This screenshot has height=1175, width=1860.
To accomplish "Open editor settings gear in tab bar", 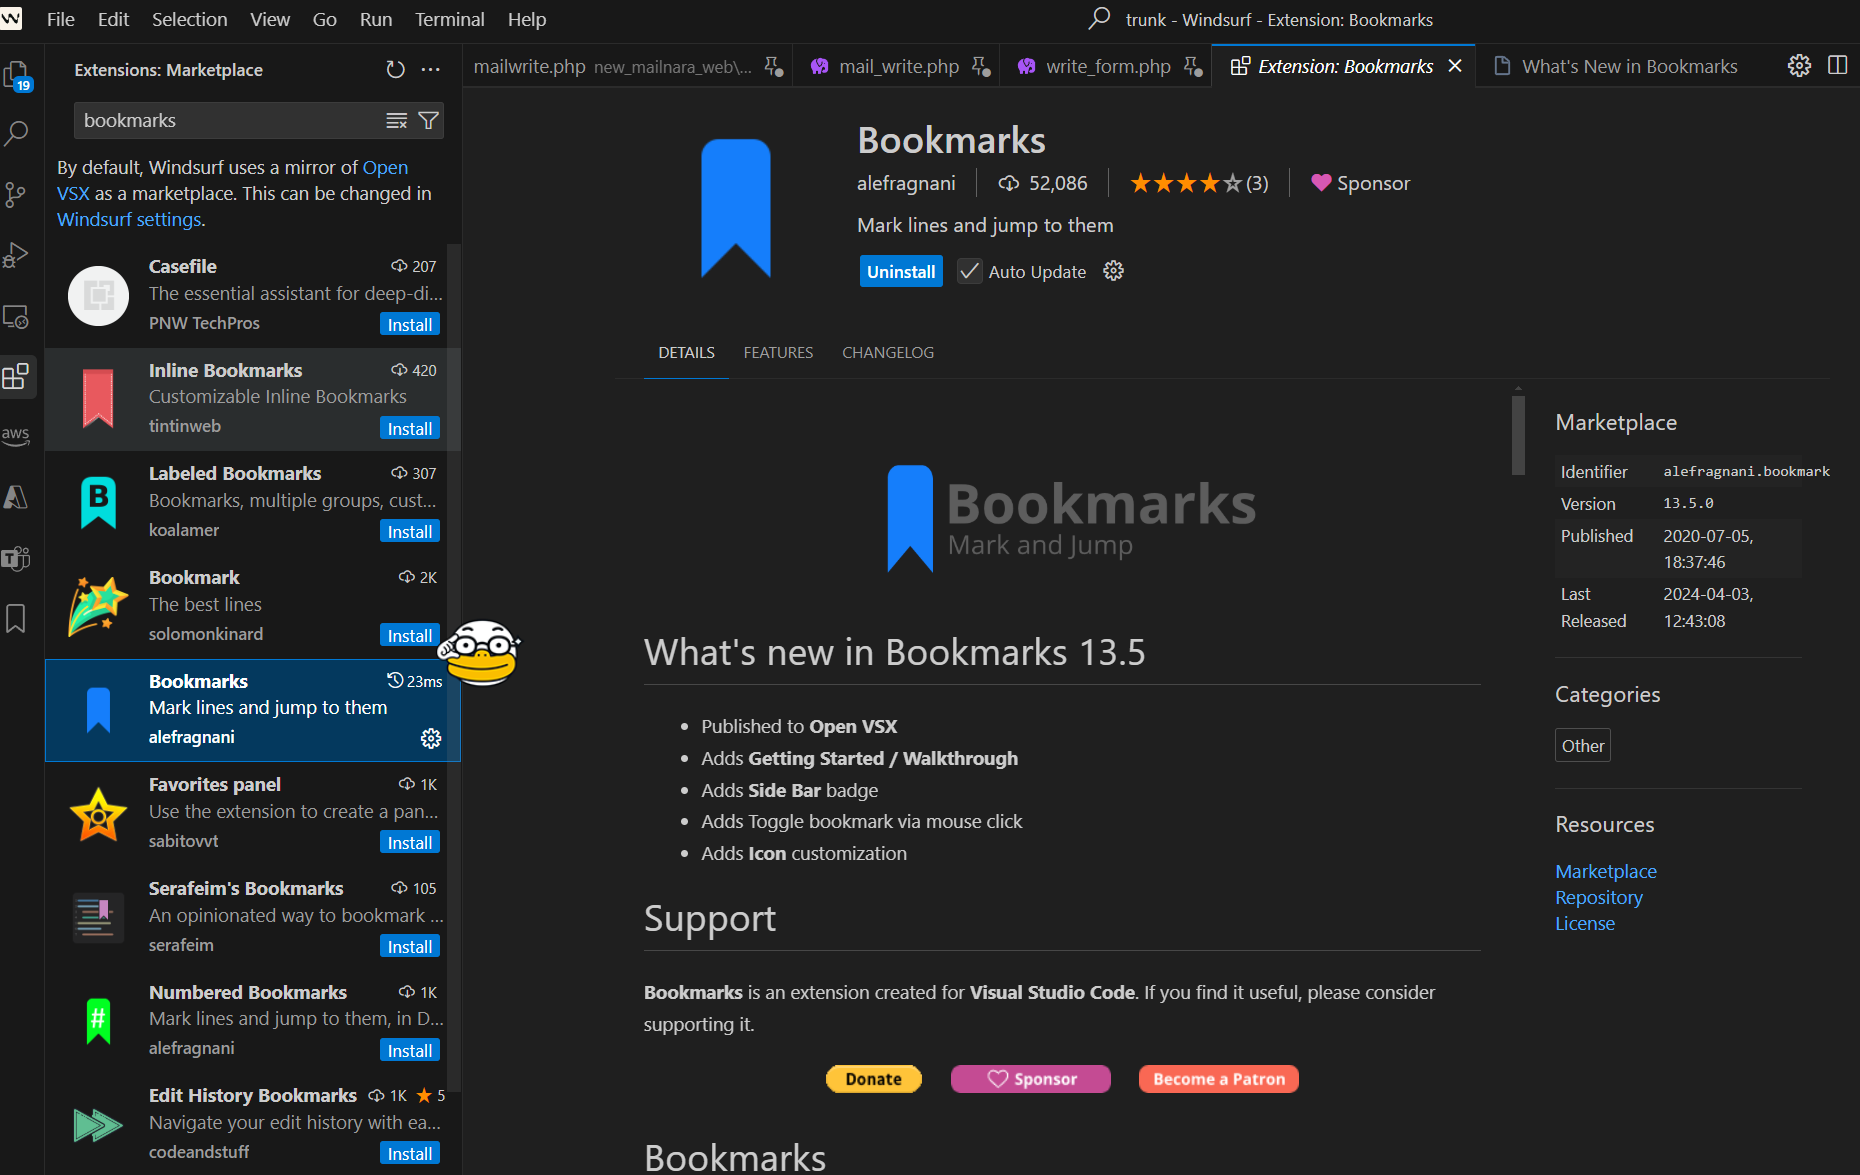I will coord(1799,66).
